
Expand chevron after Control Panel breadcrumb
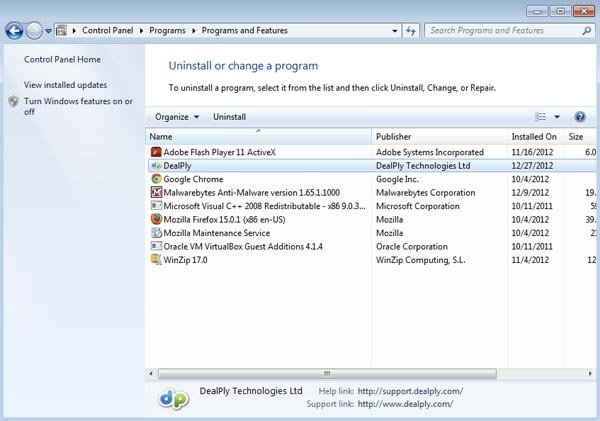click(141, 31)
